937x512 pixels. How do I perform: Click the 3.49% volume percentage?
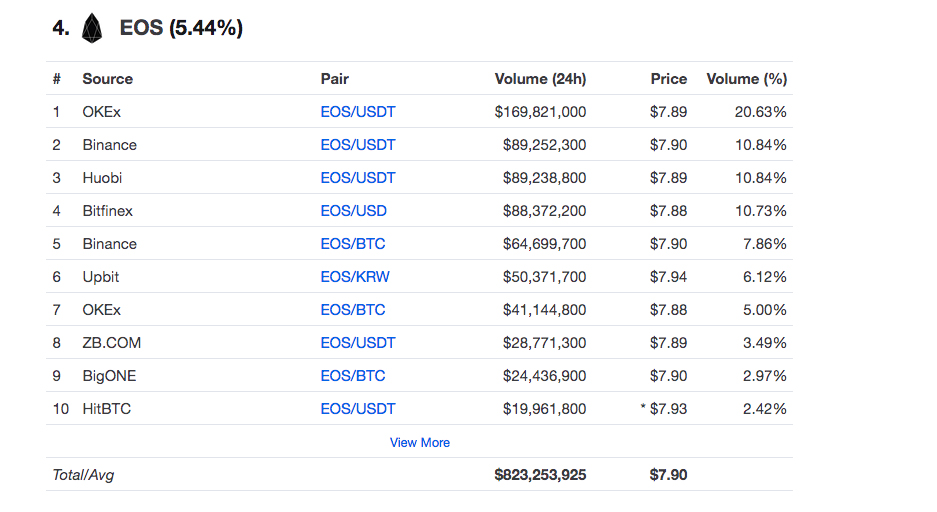point(765,343)
